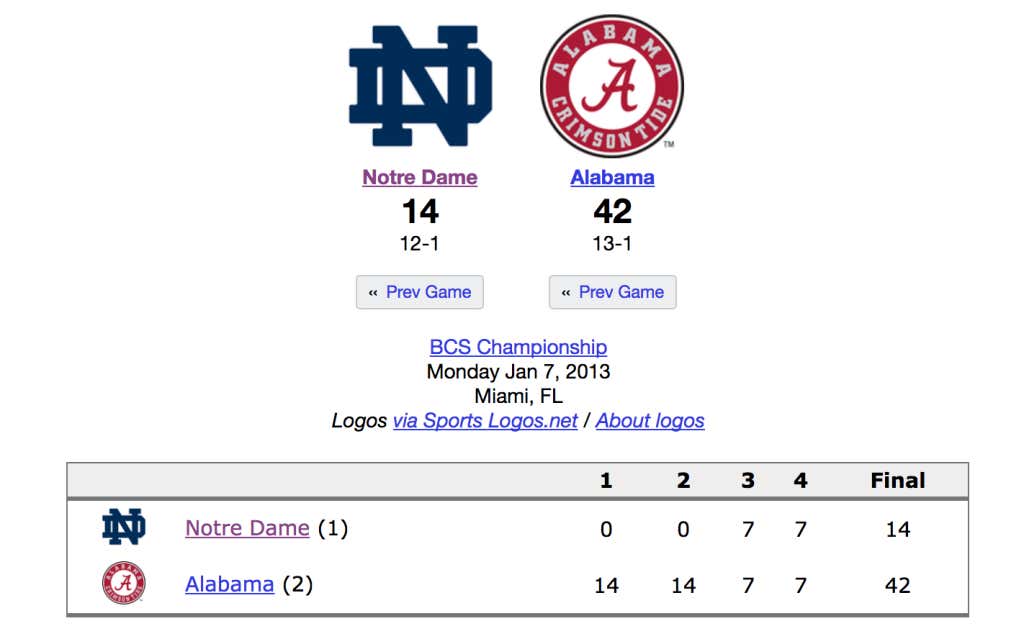The height and width of the screenshot is (639, 1024).
Task: Click the quarter 1 column header
Action: (x=606, y=481)
